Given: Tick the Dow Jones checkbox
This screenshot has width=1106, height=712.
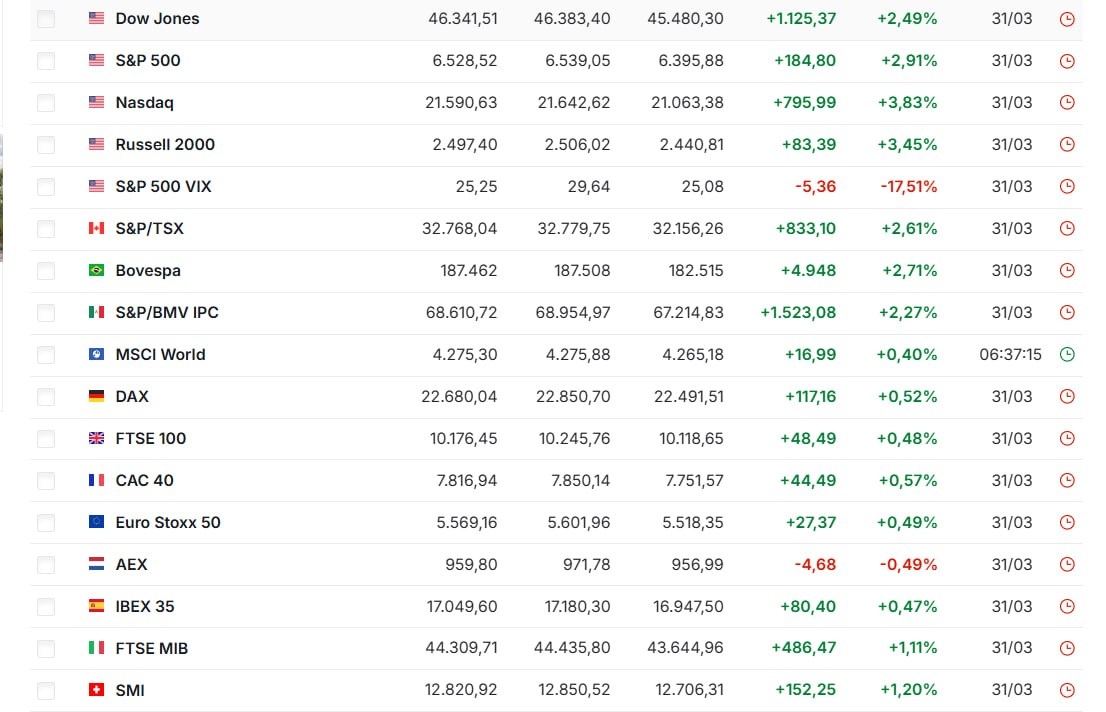Looking at the screenshot, I should tap(46, 19).
